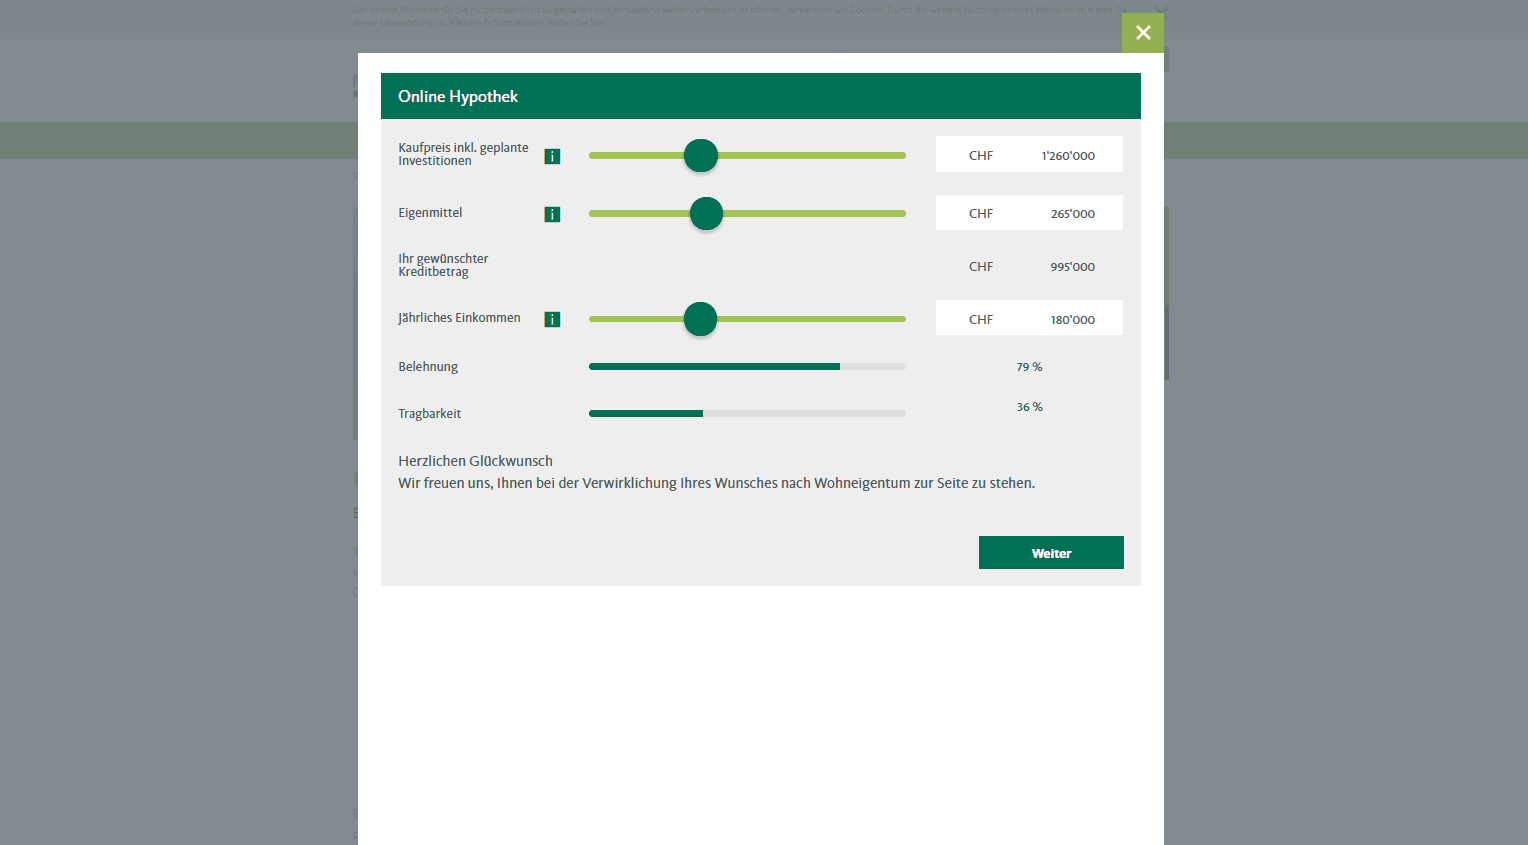Click the Jährliches Einkommen slider handle
1528x845 pixels.
point(700,319)
